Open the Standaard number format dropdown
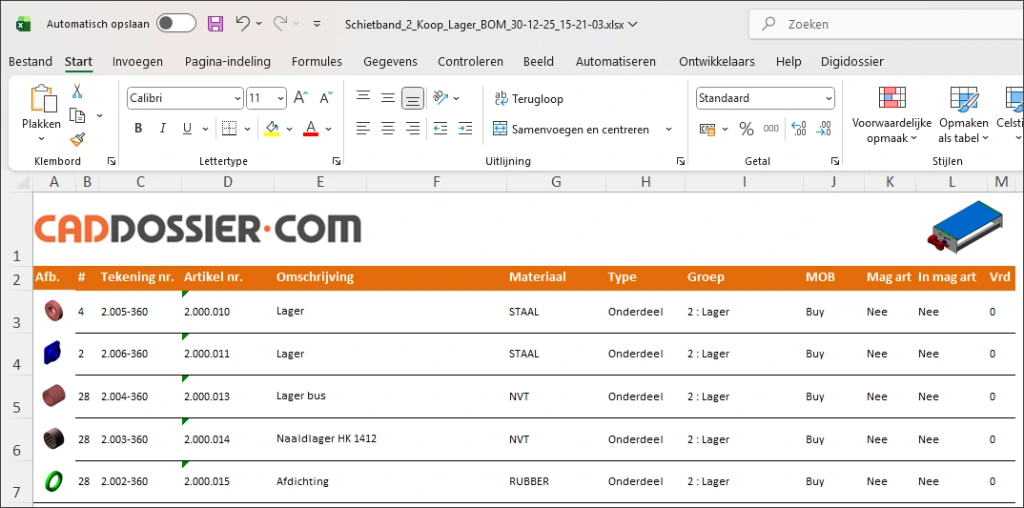The height and width of the screenshot is (508, 1024). (x=828, y=98)
